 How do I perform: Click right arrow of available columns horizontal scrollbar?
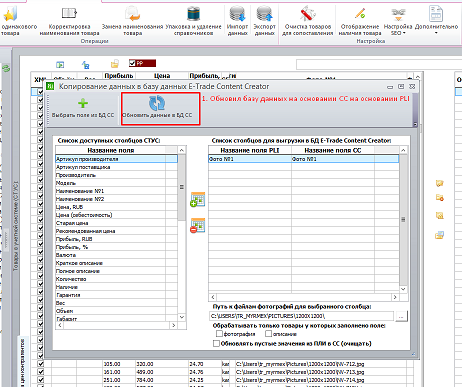(173, 325)
